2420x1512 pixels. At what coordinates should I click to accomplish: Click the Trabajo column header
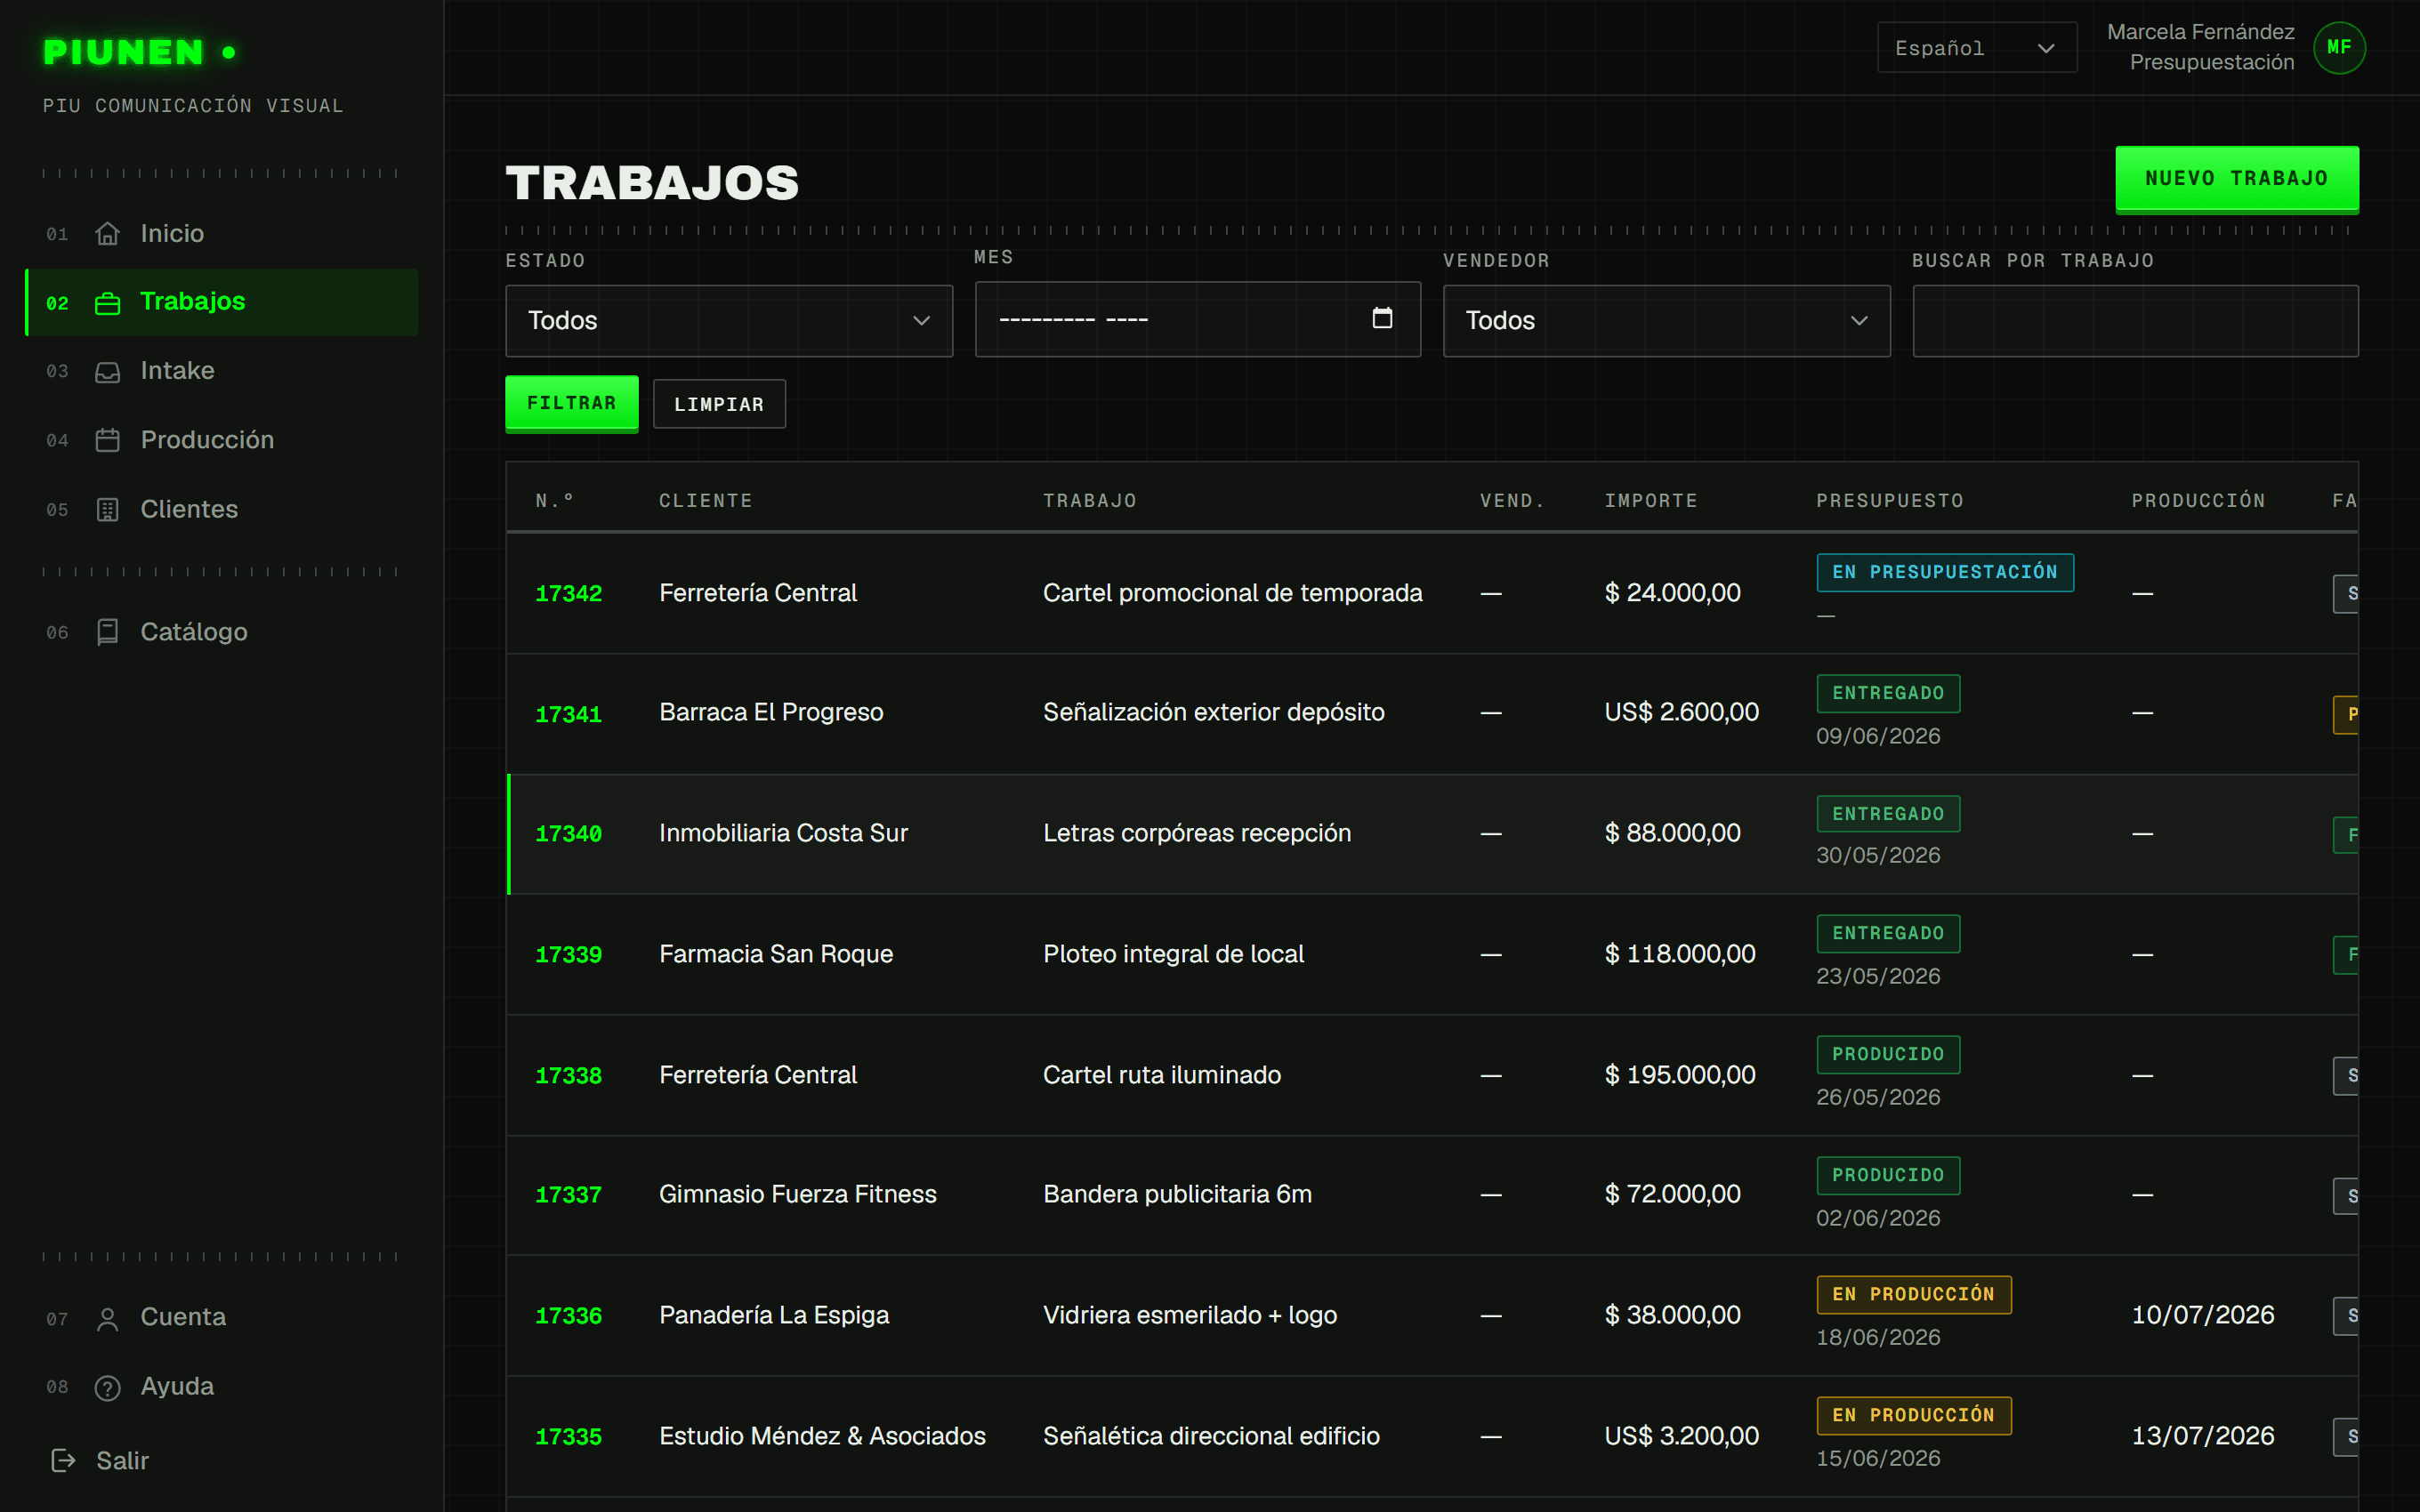(1090, 501)
